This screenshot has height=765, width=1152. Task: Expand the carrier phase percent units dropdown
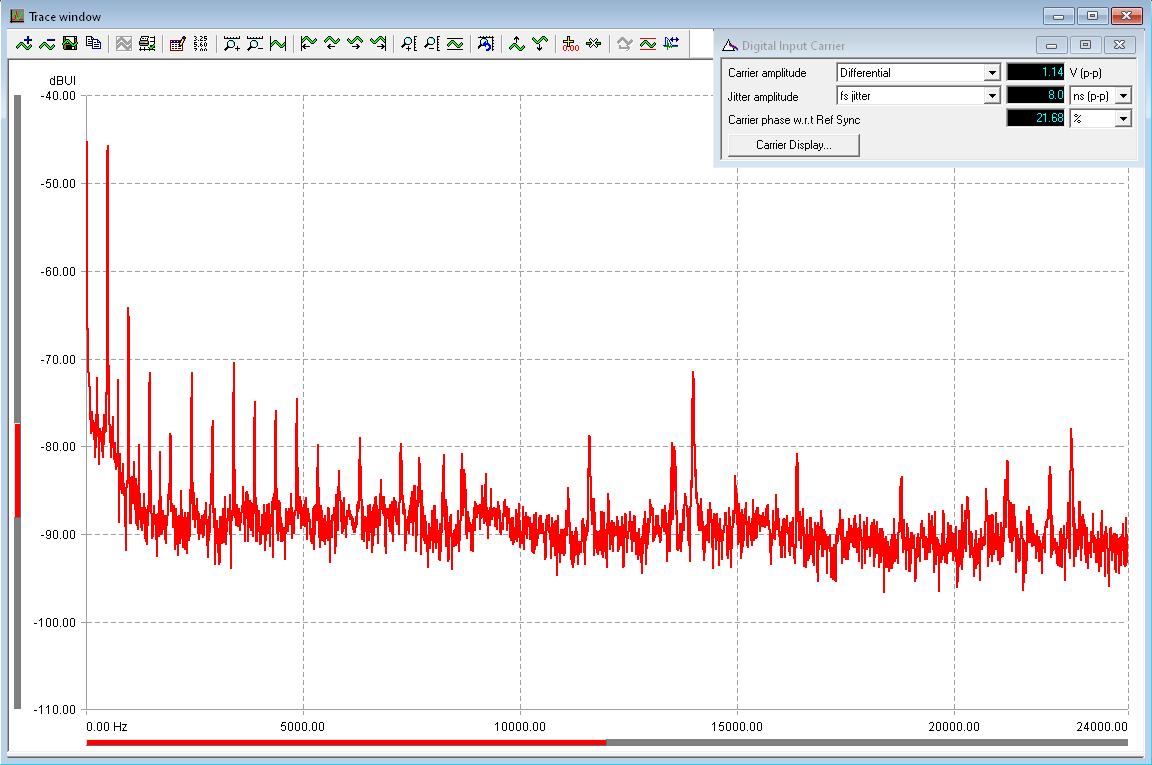pos(1122,119)
